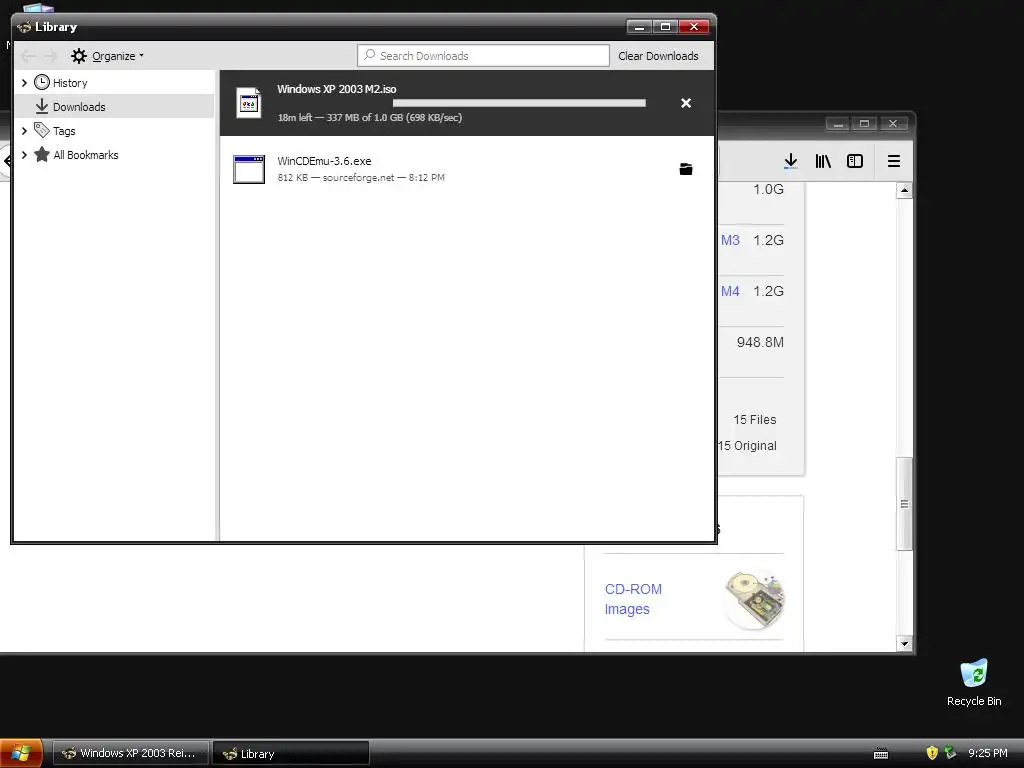Click the 9:25 PM taskbar clock
This screenshot has height=768, width=1024.
[x=987, y=754]
